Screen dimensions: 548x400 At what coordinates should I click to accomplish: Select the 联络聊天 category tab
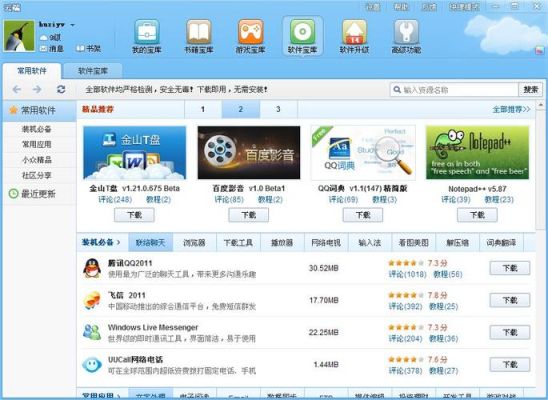tap(151, 242)
